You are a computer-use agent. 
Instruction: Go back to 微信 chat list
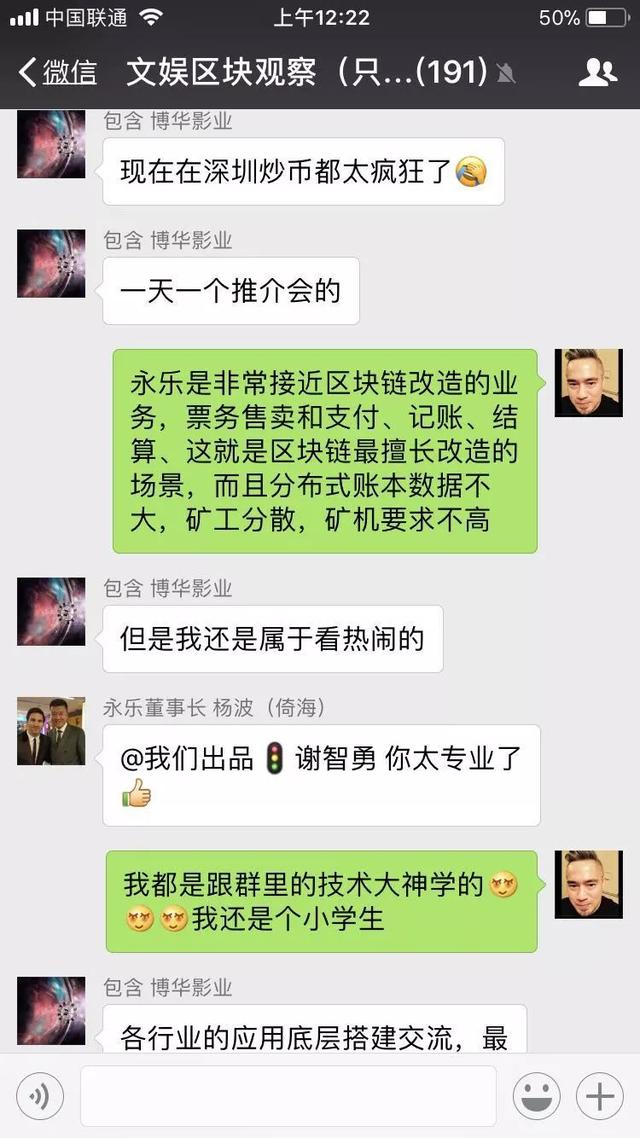58,73
